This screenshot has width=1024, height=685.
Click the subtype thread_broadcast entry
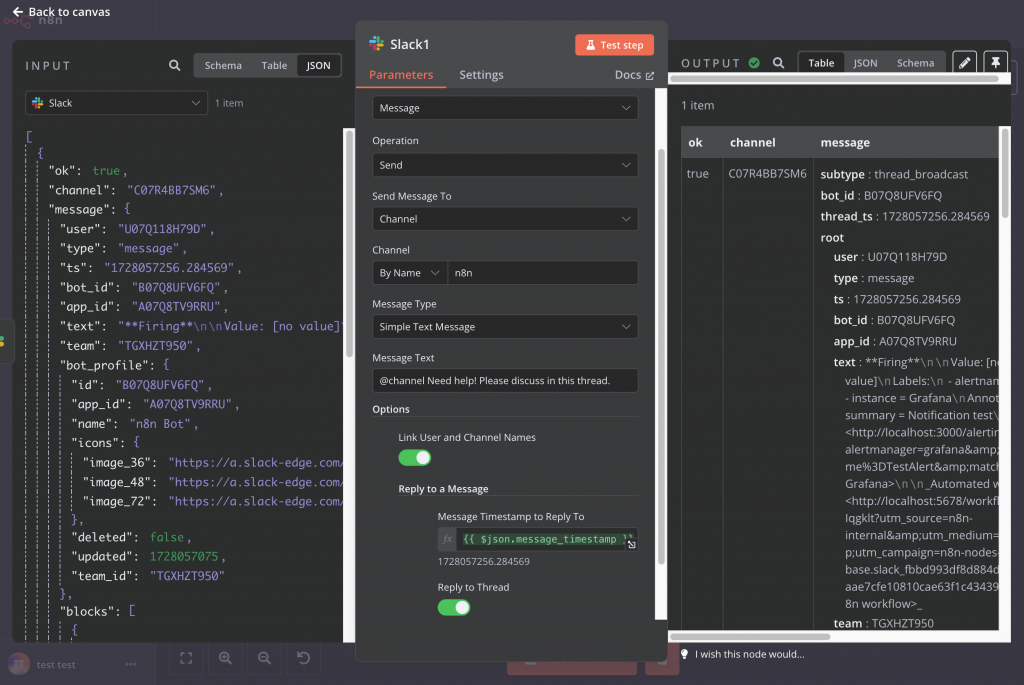point(894,174)
